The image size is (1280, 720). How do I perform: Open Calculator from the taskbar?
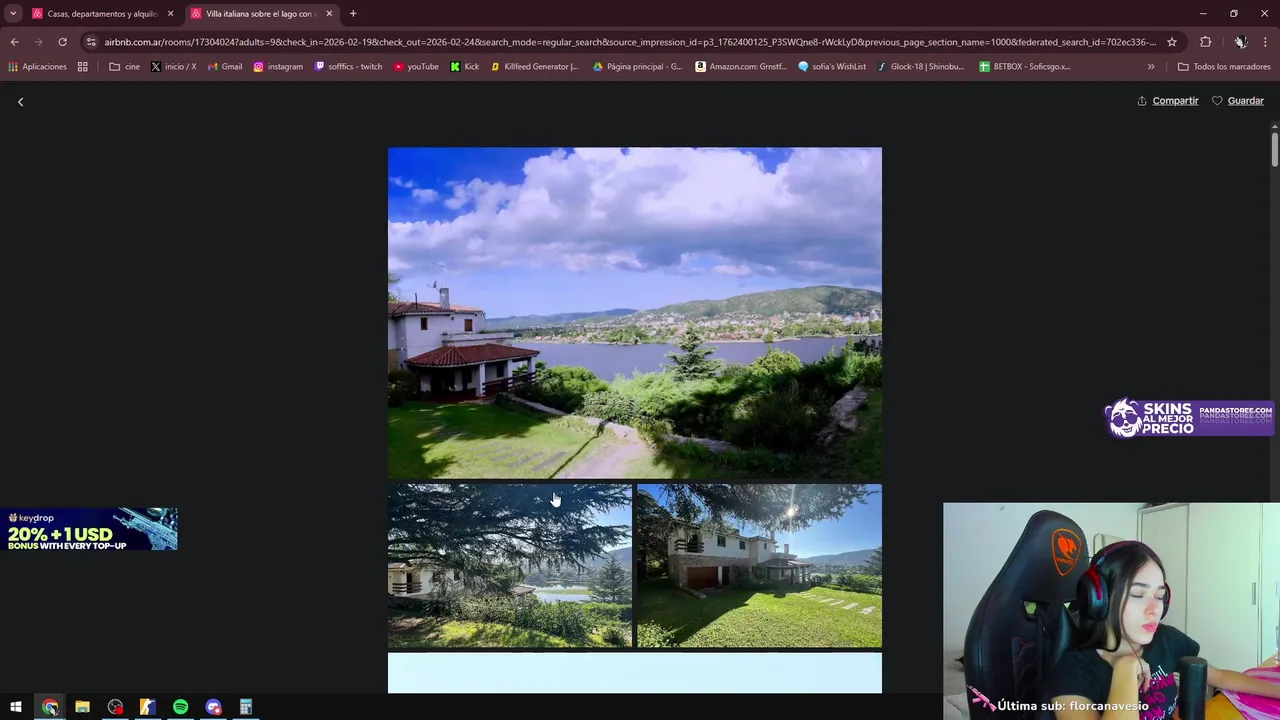pyautogui.click(x=245, y=707)
